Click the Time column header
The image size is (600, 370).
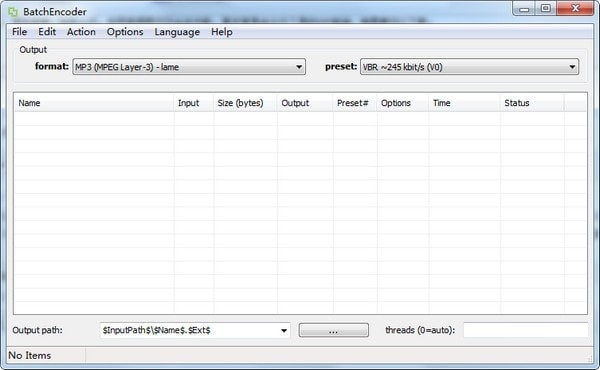(x=464, y=103)
